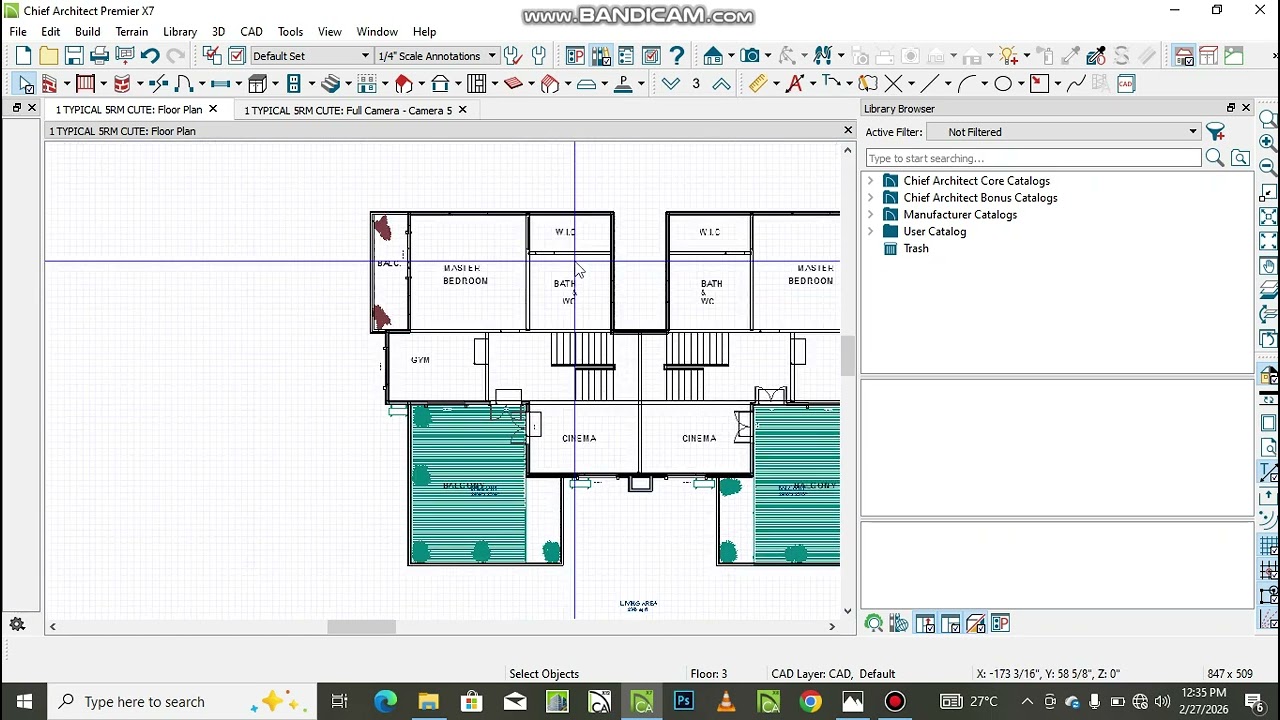The image size is (1280, 720).
Task: Click the Camera view tool icon
Action: coord(750,56)
